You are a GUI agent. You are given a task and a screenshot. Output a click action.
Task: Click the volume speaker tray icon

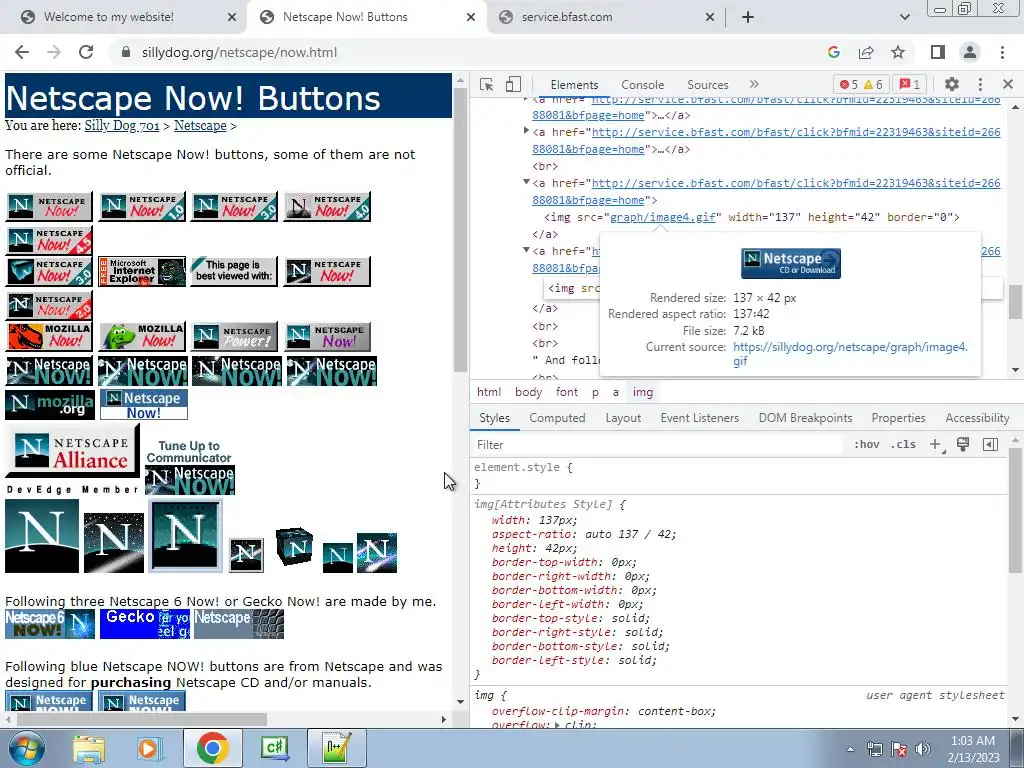tap(923, 748)
